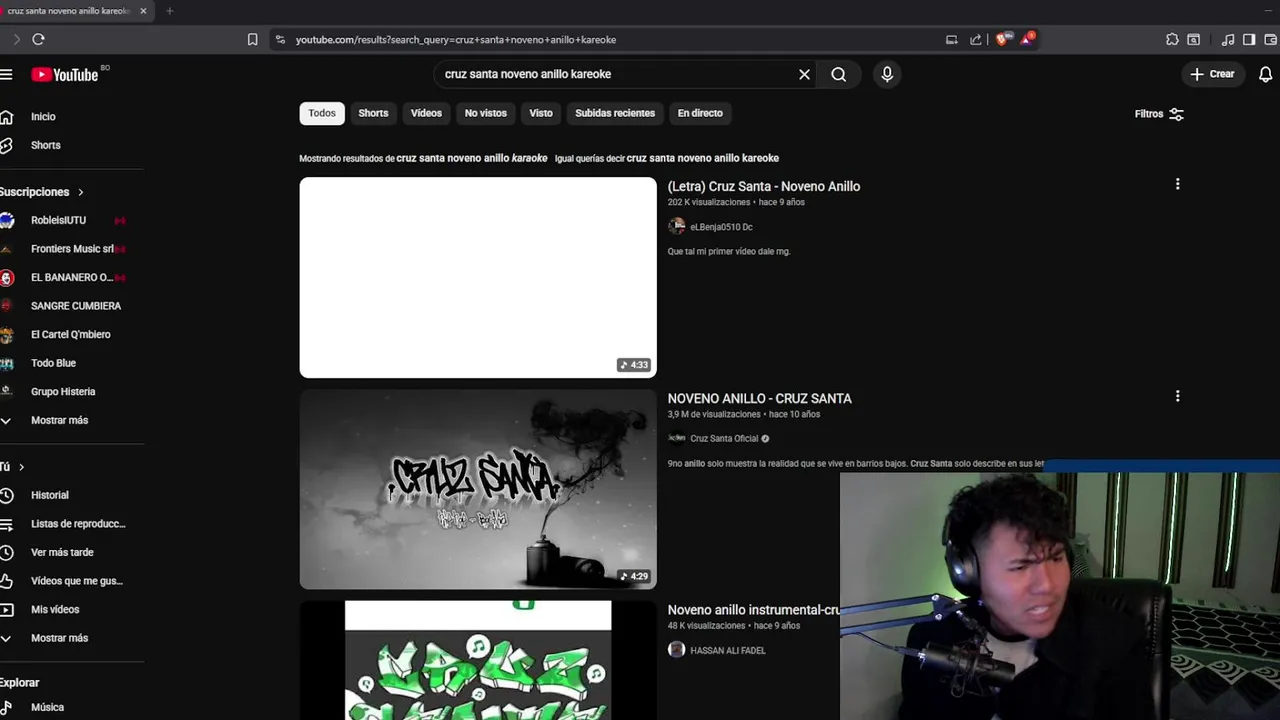This screenshot has width=1280, height=720.
Task: Reload the page
Action: tap(38, 39)
